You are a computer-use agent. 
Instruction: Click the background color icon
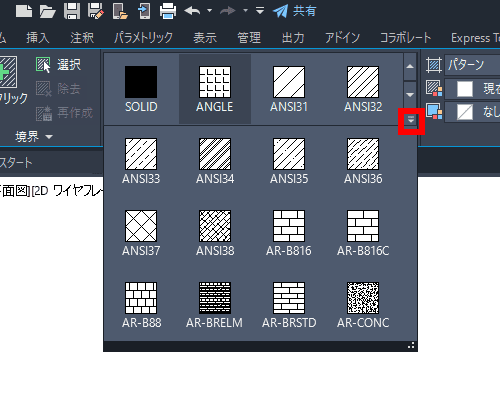point(434,112)
